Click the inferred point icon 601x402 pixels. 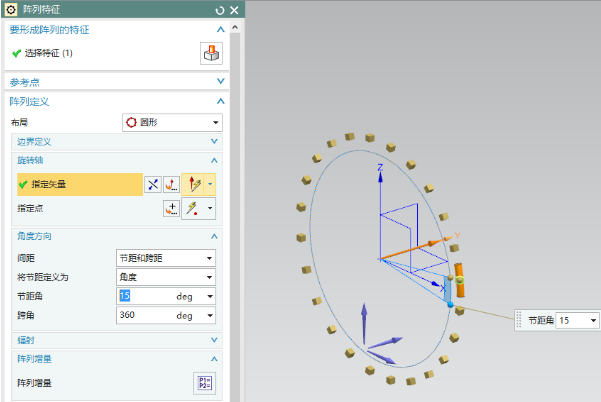point(193,208)
